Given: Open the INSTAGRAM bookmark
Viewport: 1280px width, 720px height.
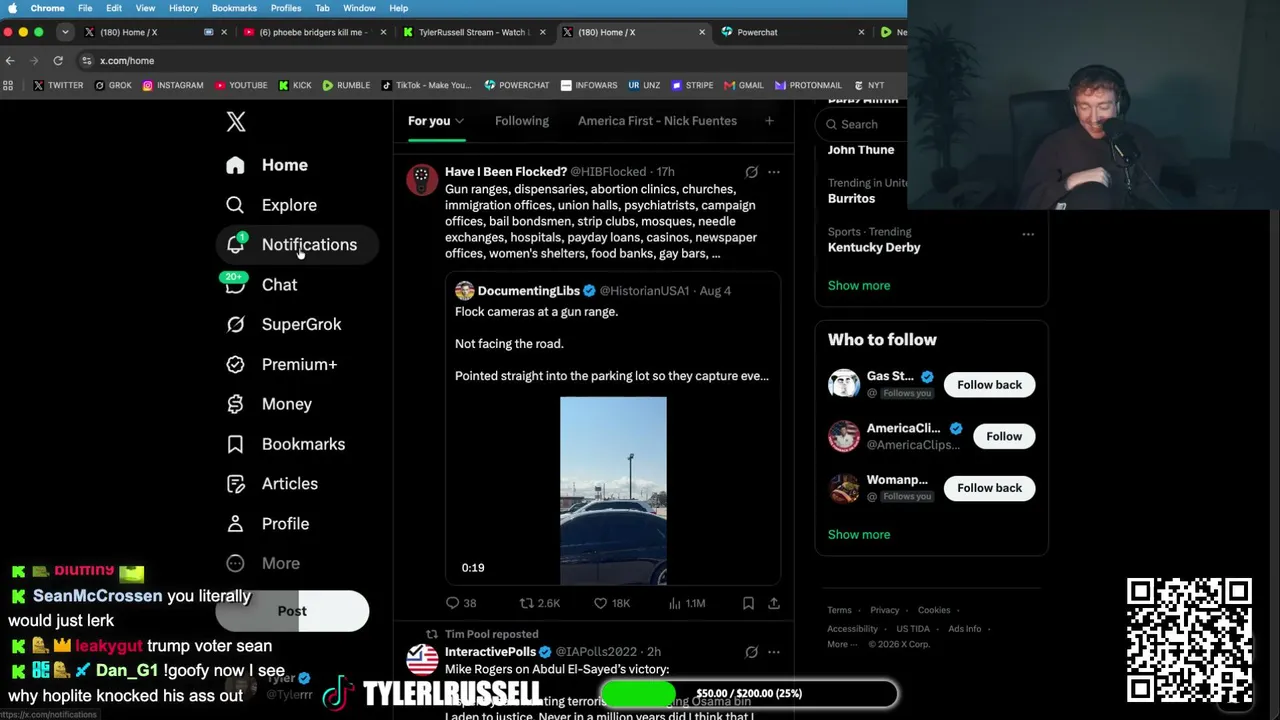Looking at the screenshot, I should click(173, 86).
